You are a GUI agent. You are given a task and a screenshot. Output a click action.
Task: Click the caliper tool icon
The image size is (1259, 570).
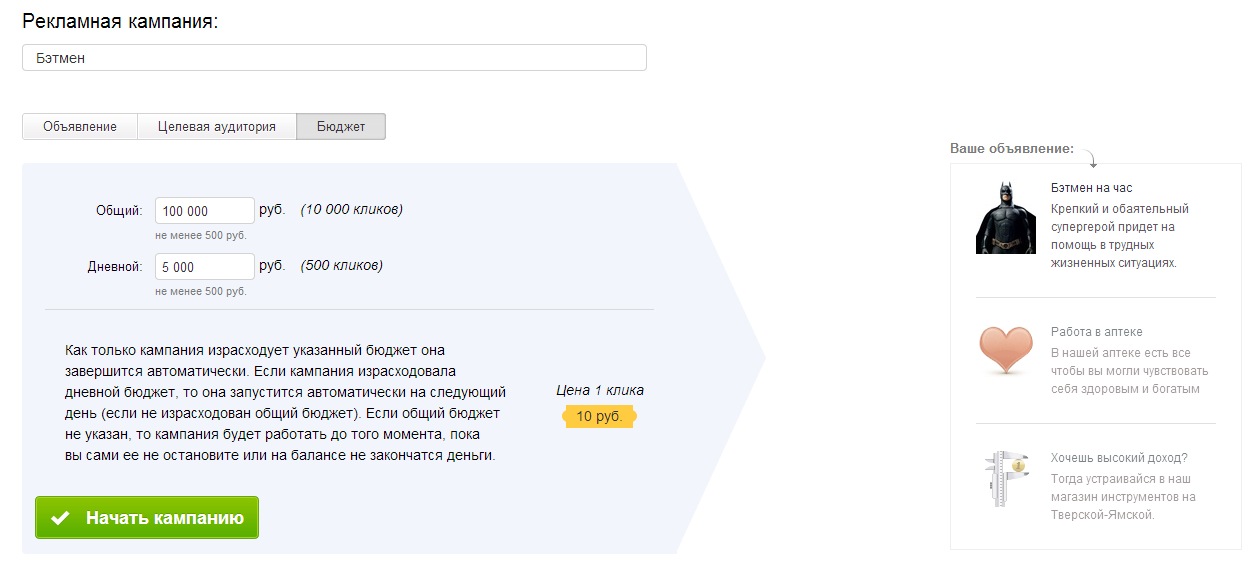[1005, 479]
